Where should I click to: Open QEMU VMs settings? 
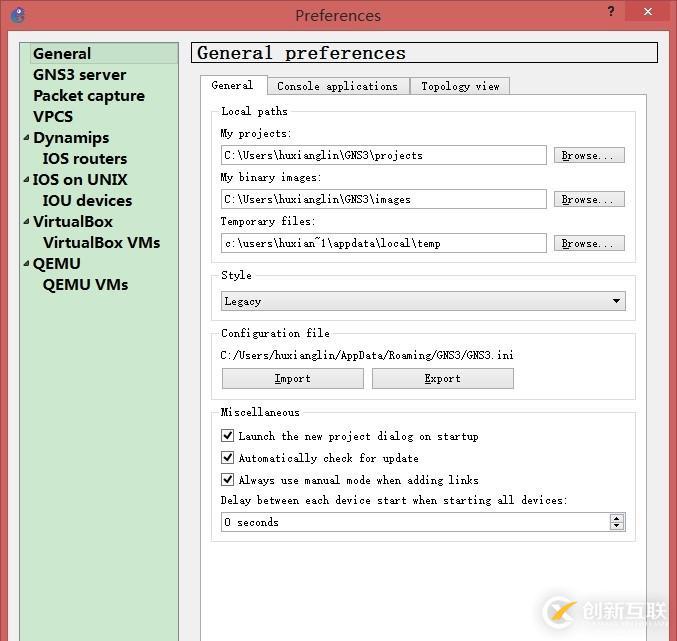point(85,284)
